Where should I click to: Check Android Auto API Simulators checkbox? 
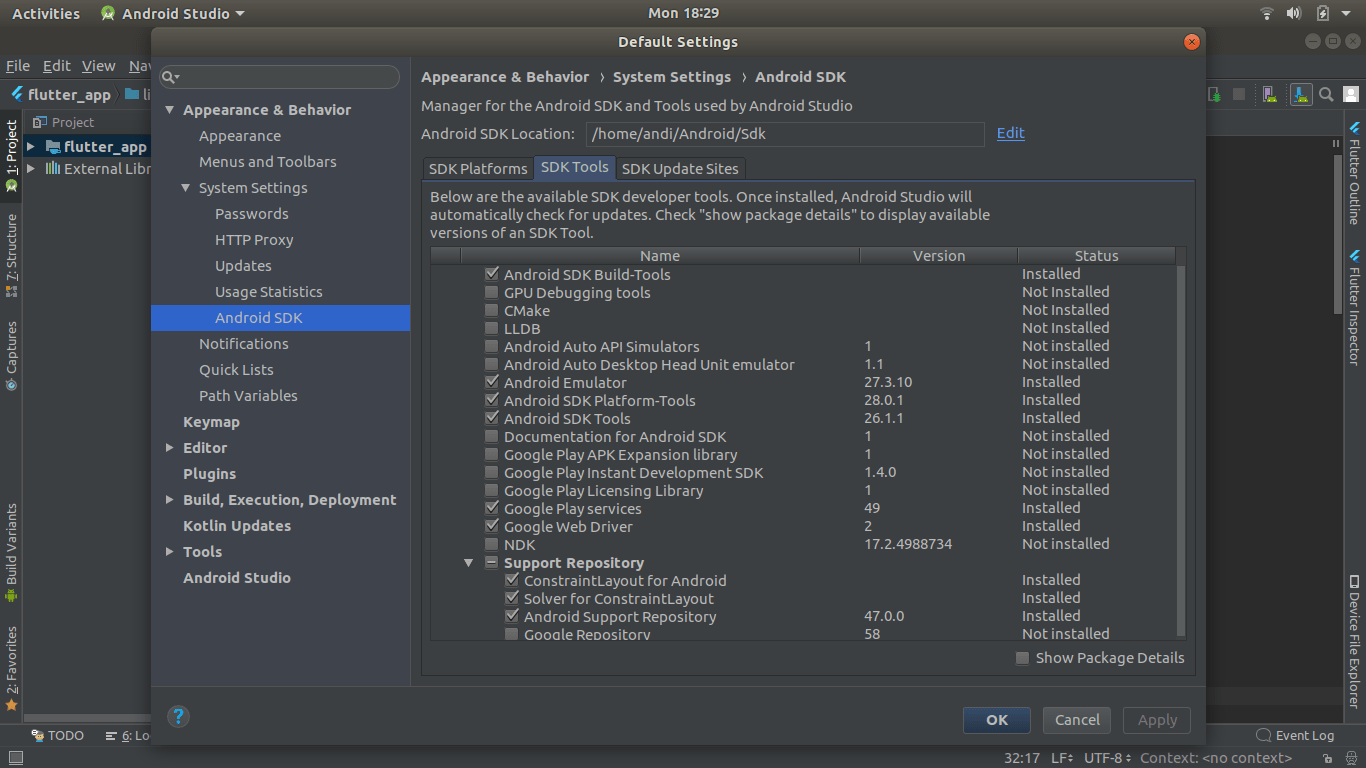coord(491,346)
